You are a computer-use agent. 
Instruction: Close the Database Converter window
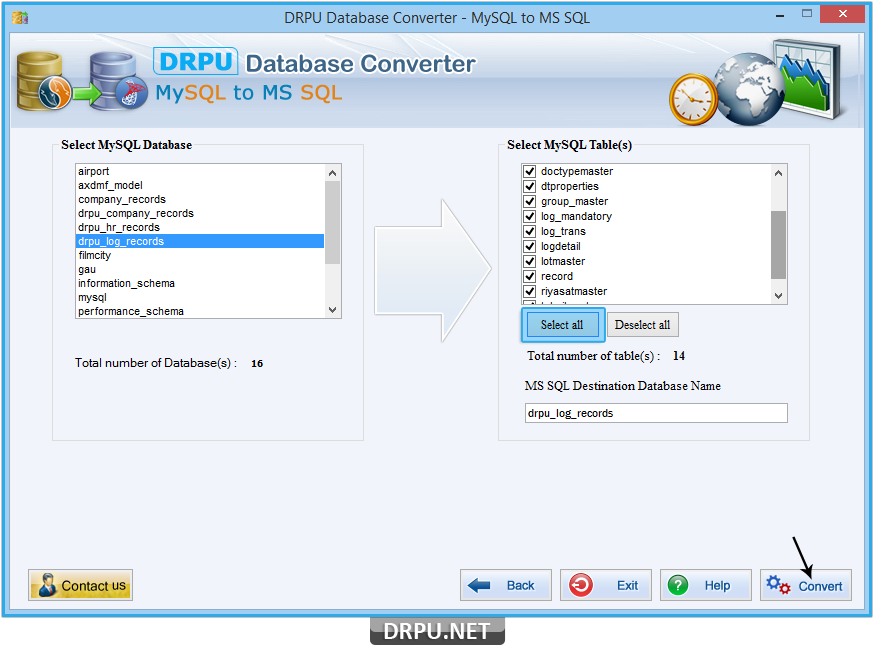tap(842, 14)
